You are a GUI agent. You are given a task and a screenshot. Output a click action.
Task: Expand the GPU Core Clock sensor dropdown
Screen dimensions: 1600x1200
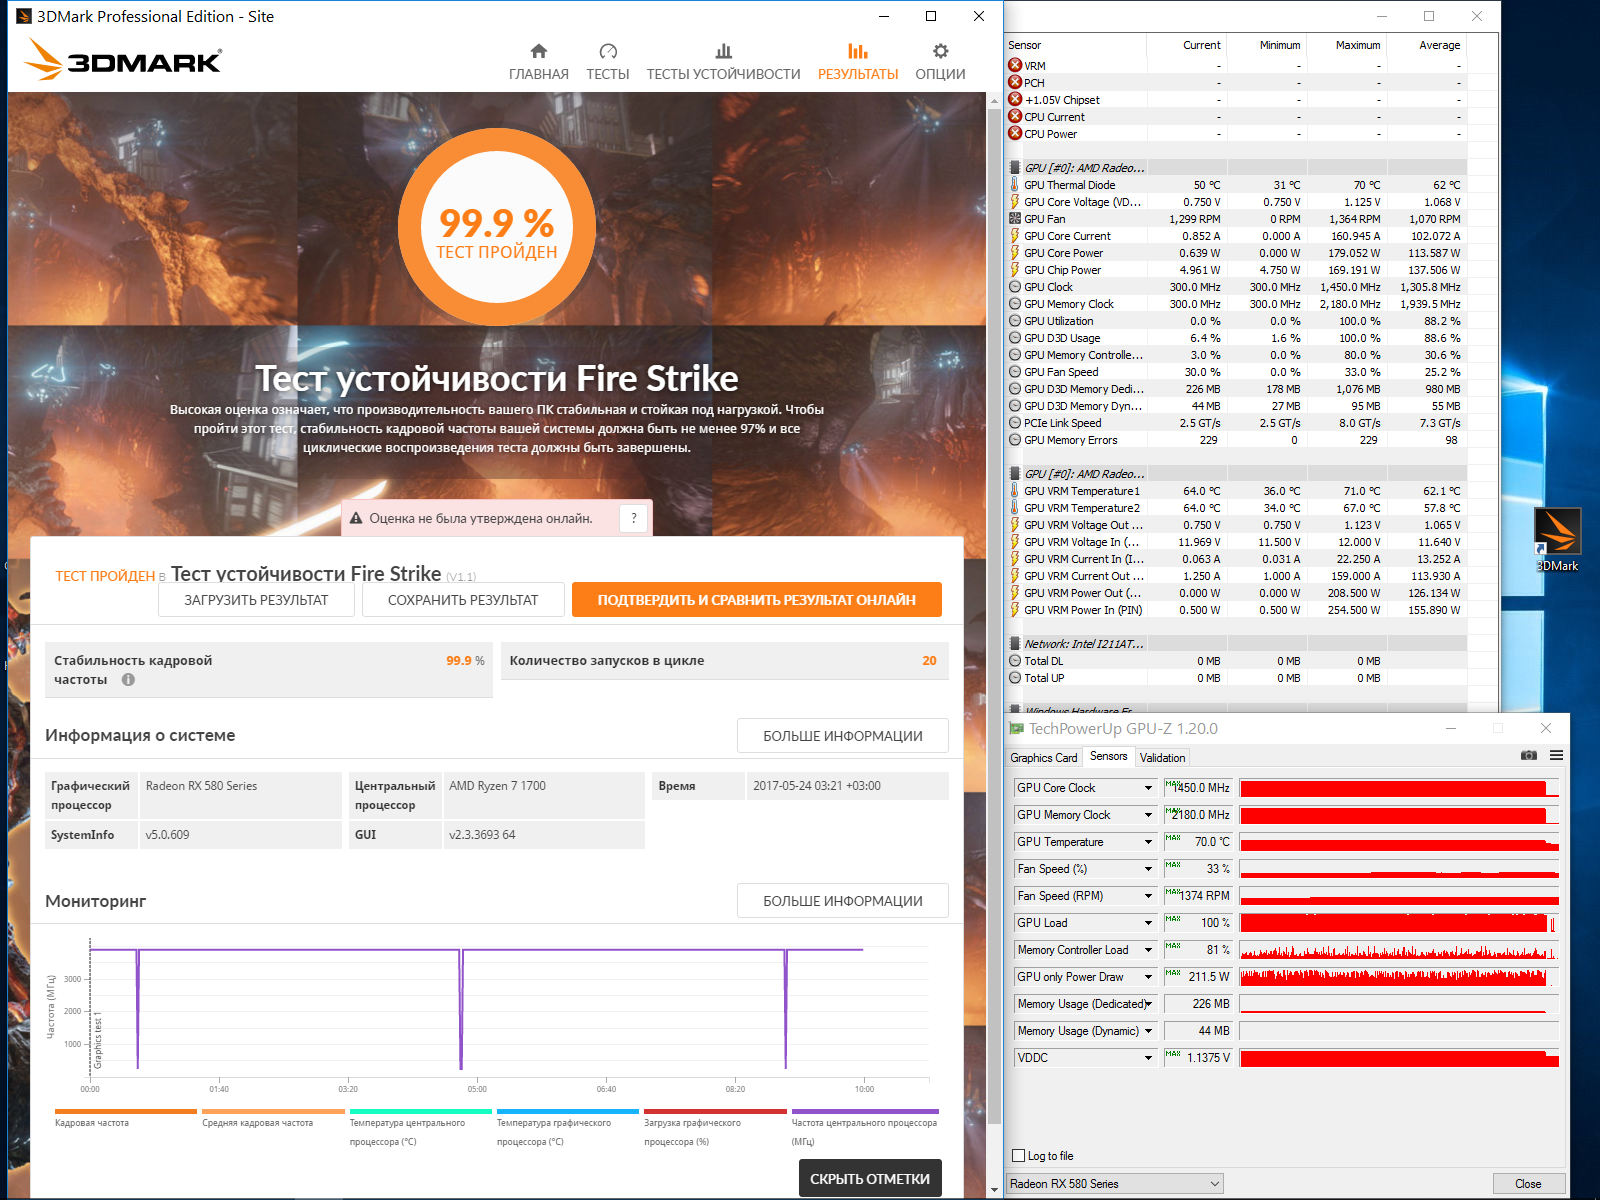[x=1148, y=788]
